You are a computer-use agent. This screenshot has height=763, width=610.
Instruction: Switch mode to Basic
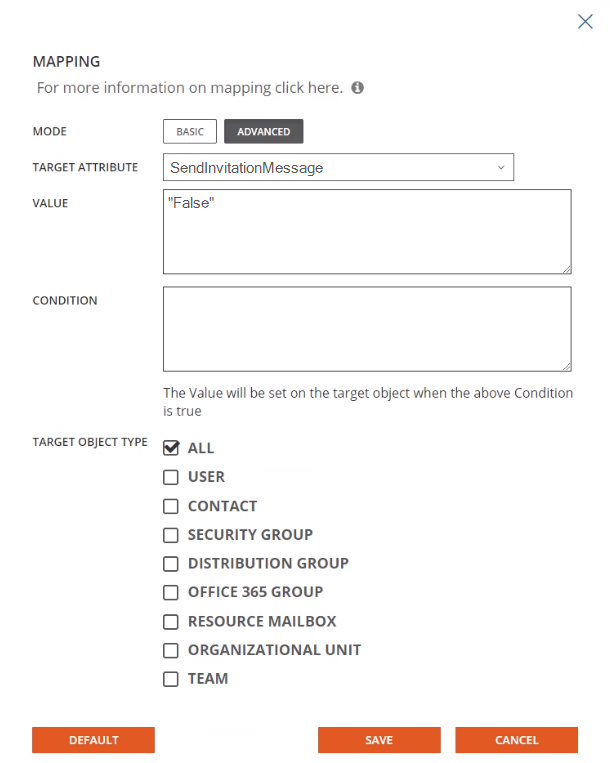coord(189,132)
